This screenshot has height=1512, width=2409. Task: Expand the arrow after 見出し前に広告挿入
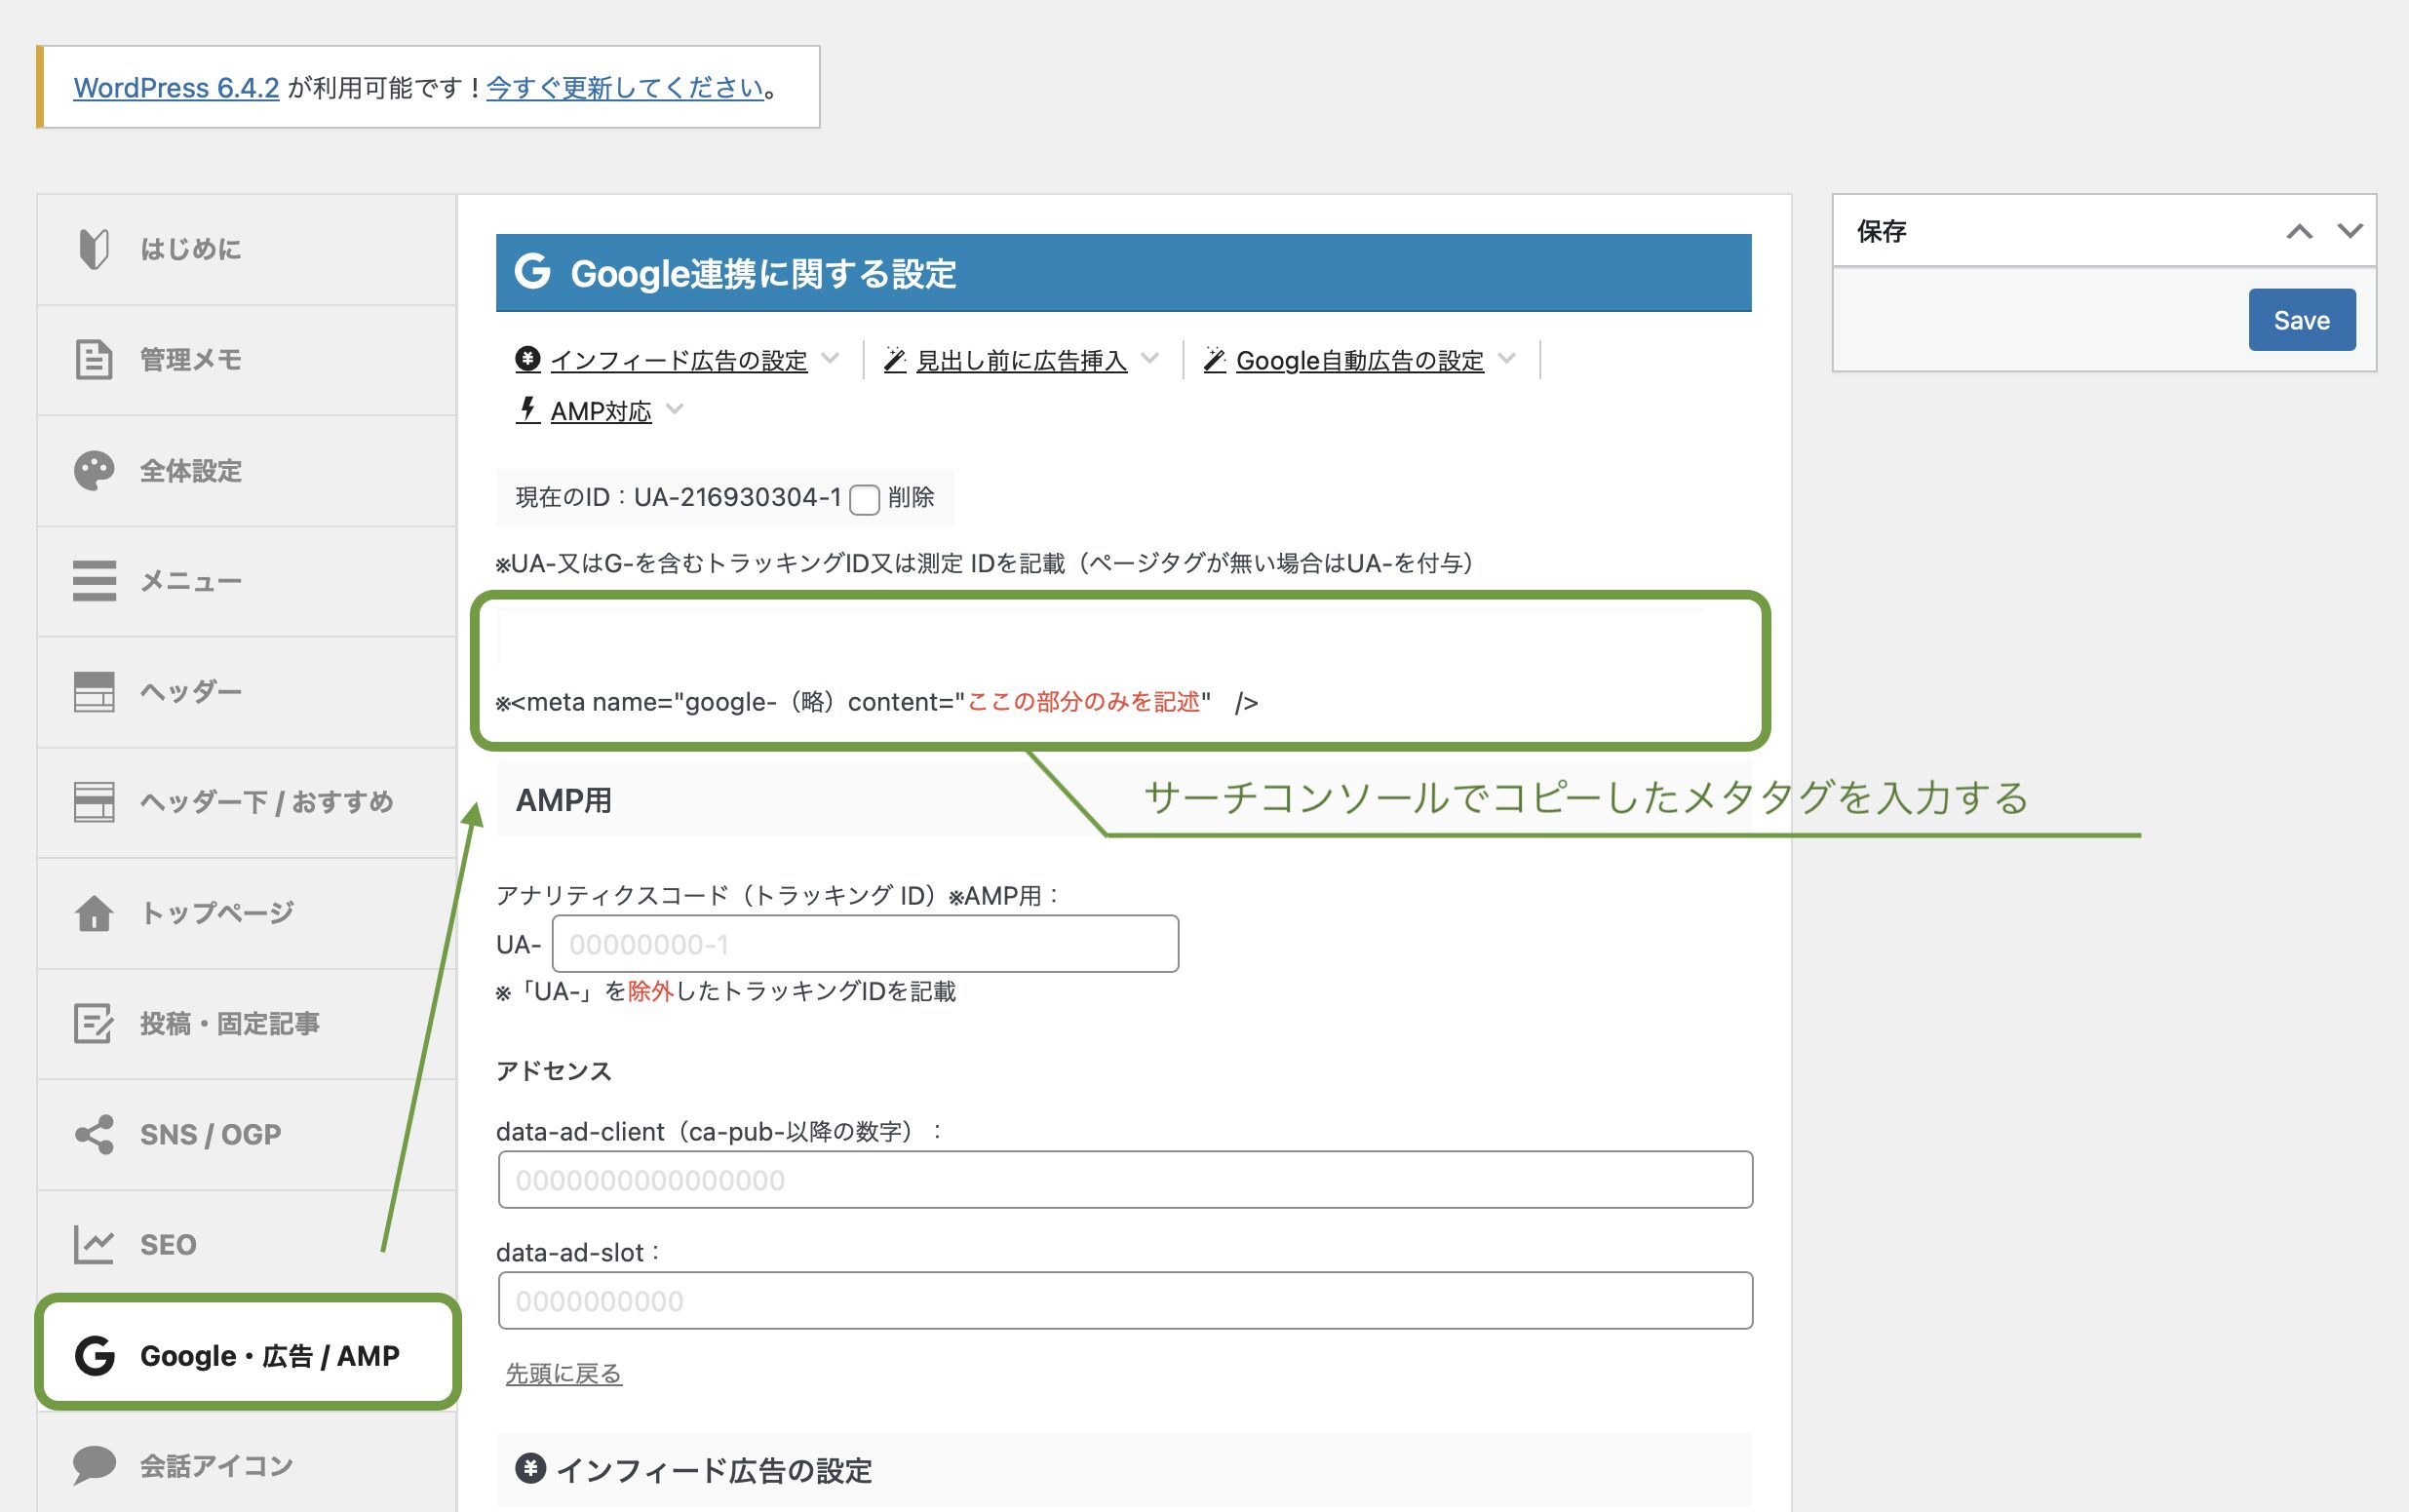pyautogui.click(x=1150, y=358)
